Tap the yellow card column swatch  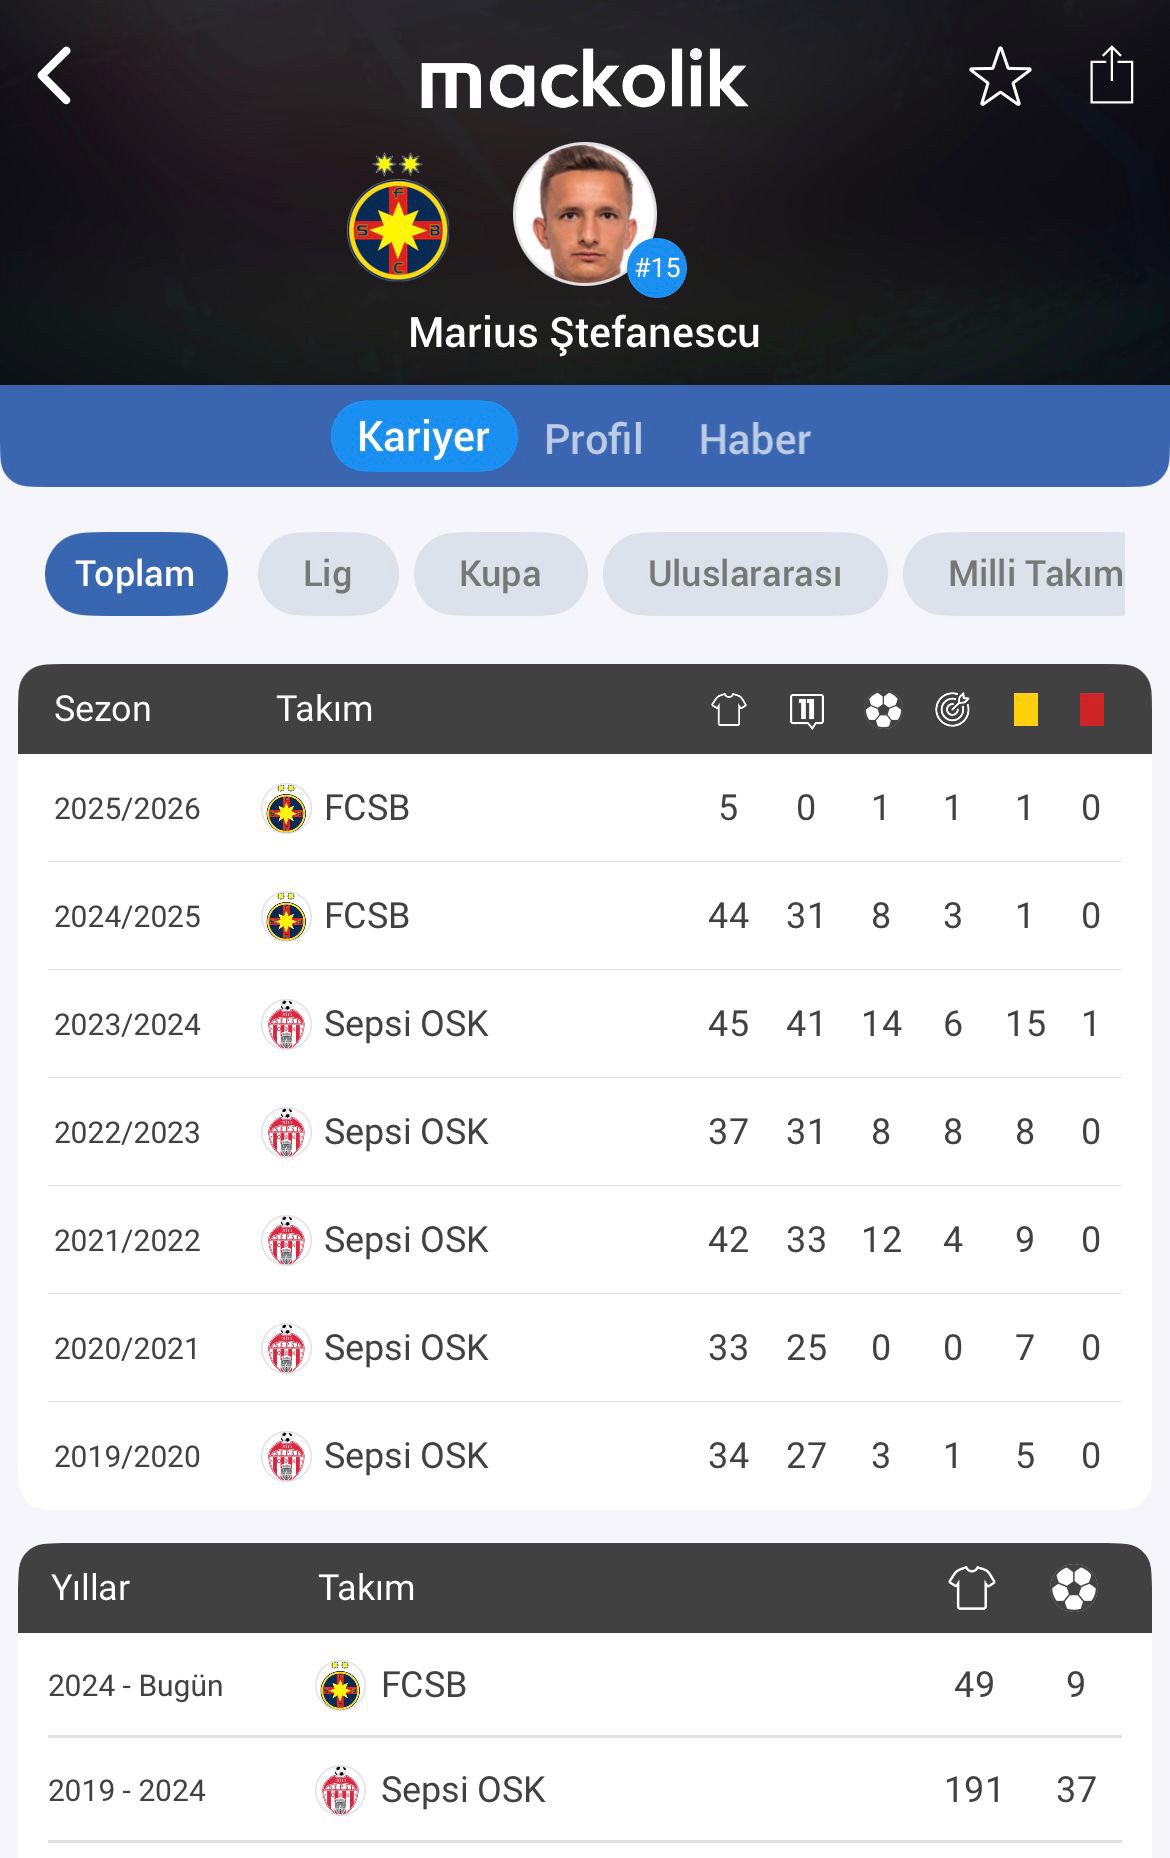click(x=1026, y=709)
